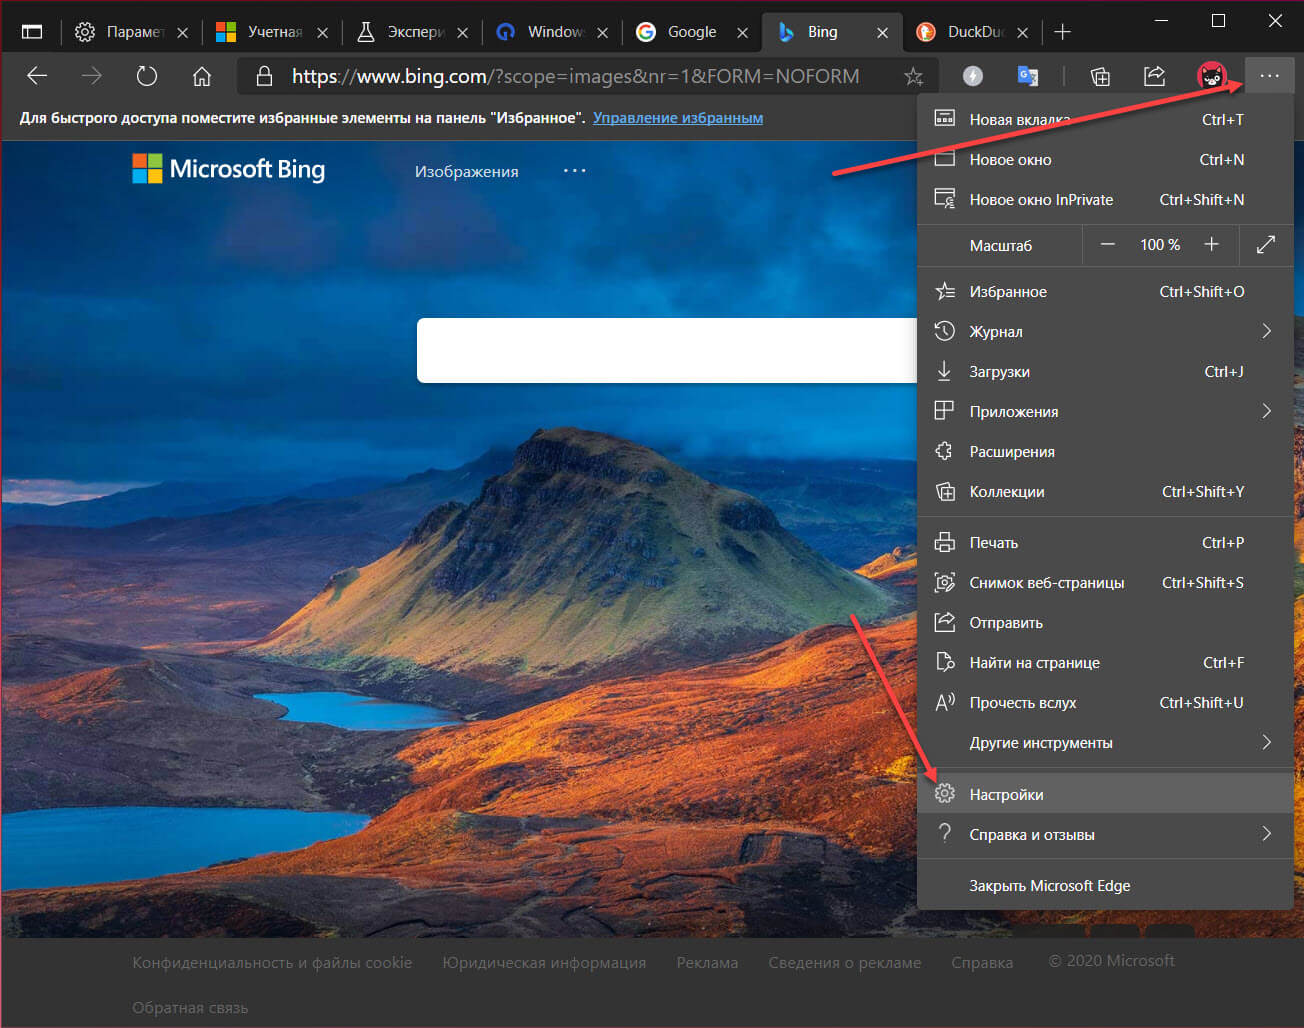Open Настройки in the menu

(1105, 794)
